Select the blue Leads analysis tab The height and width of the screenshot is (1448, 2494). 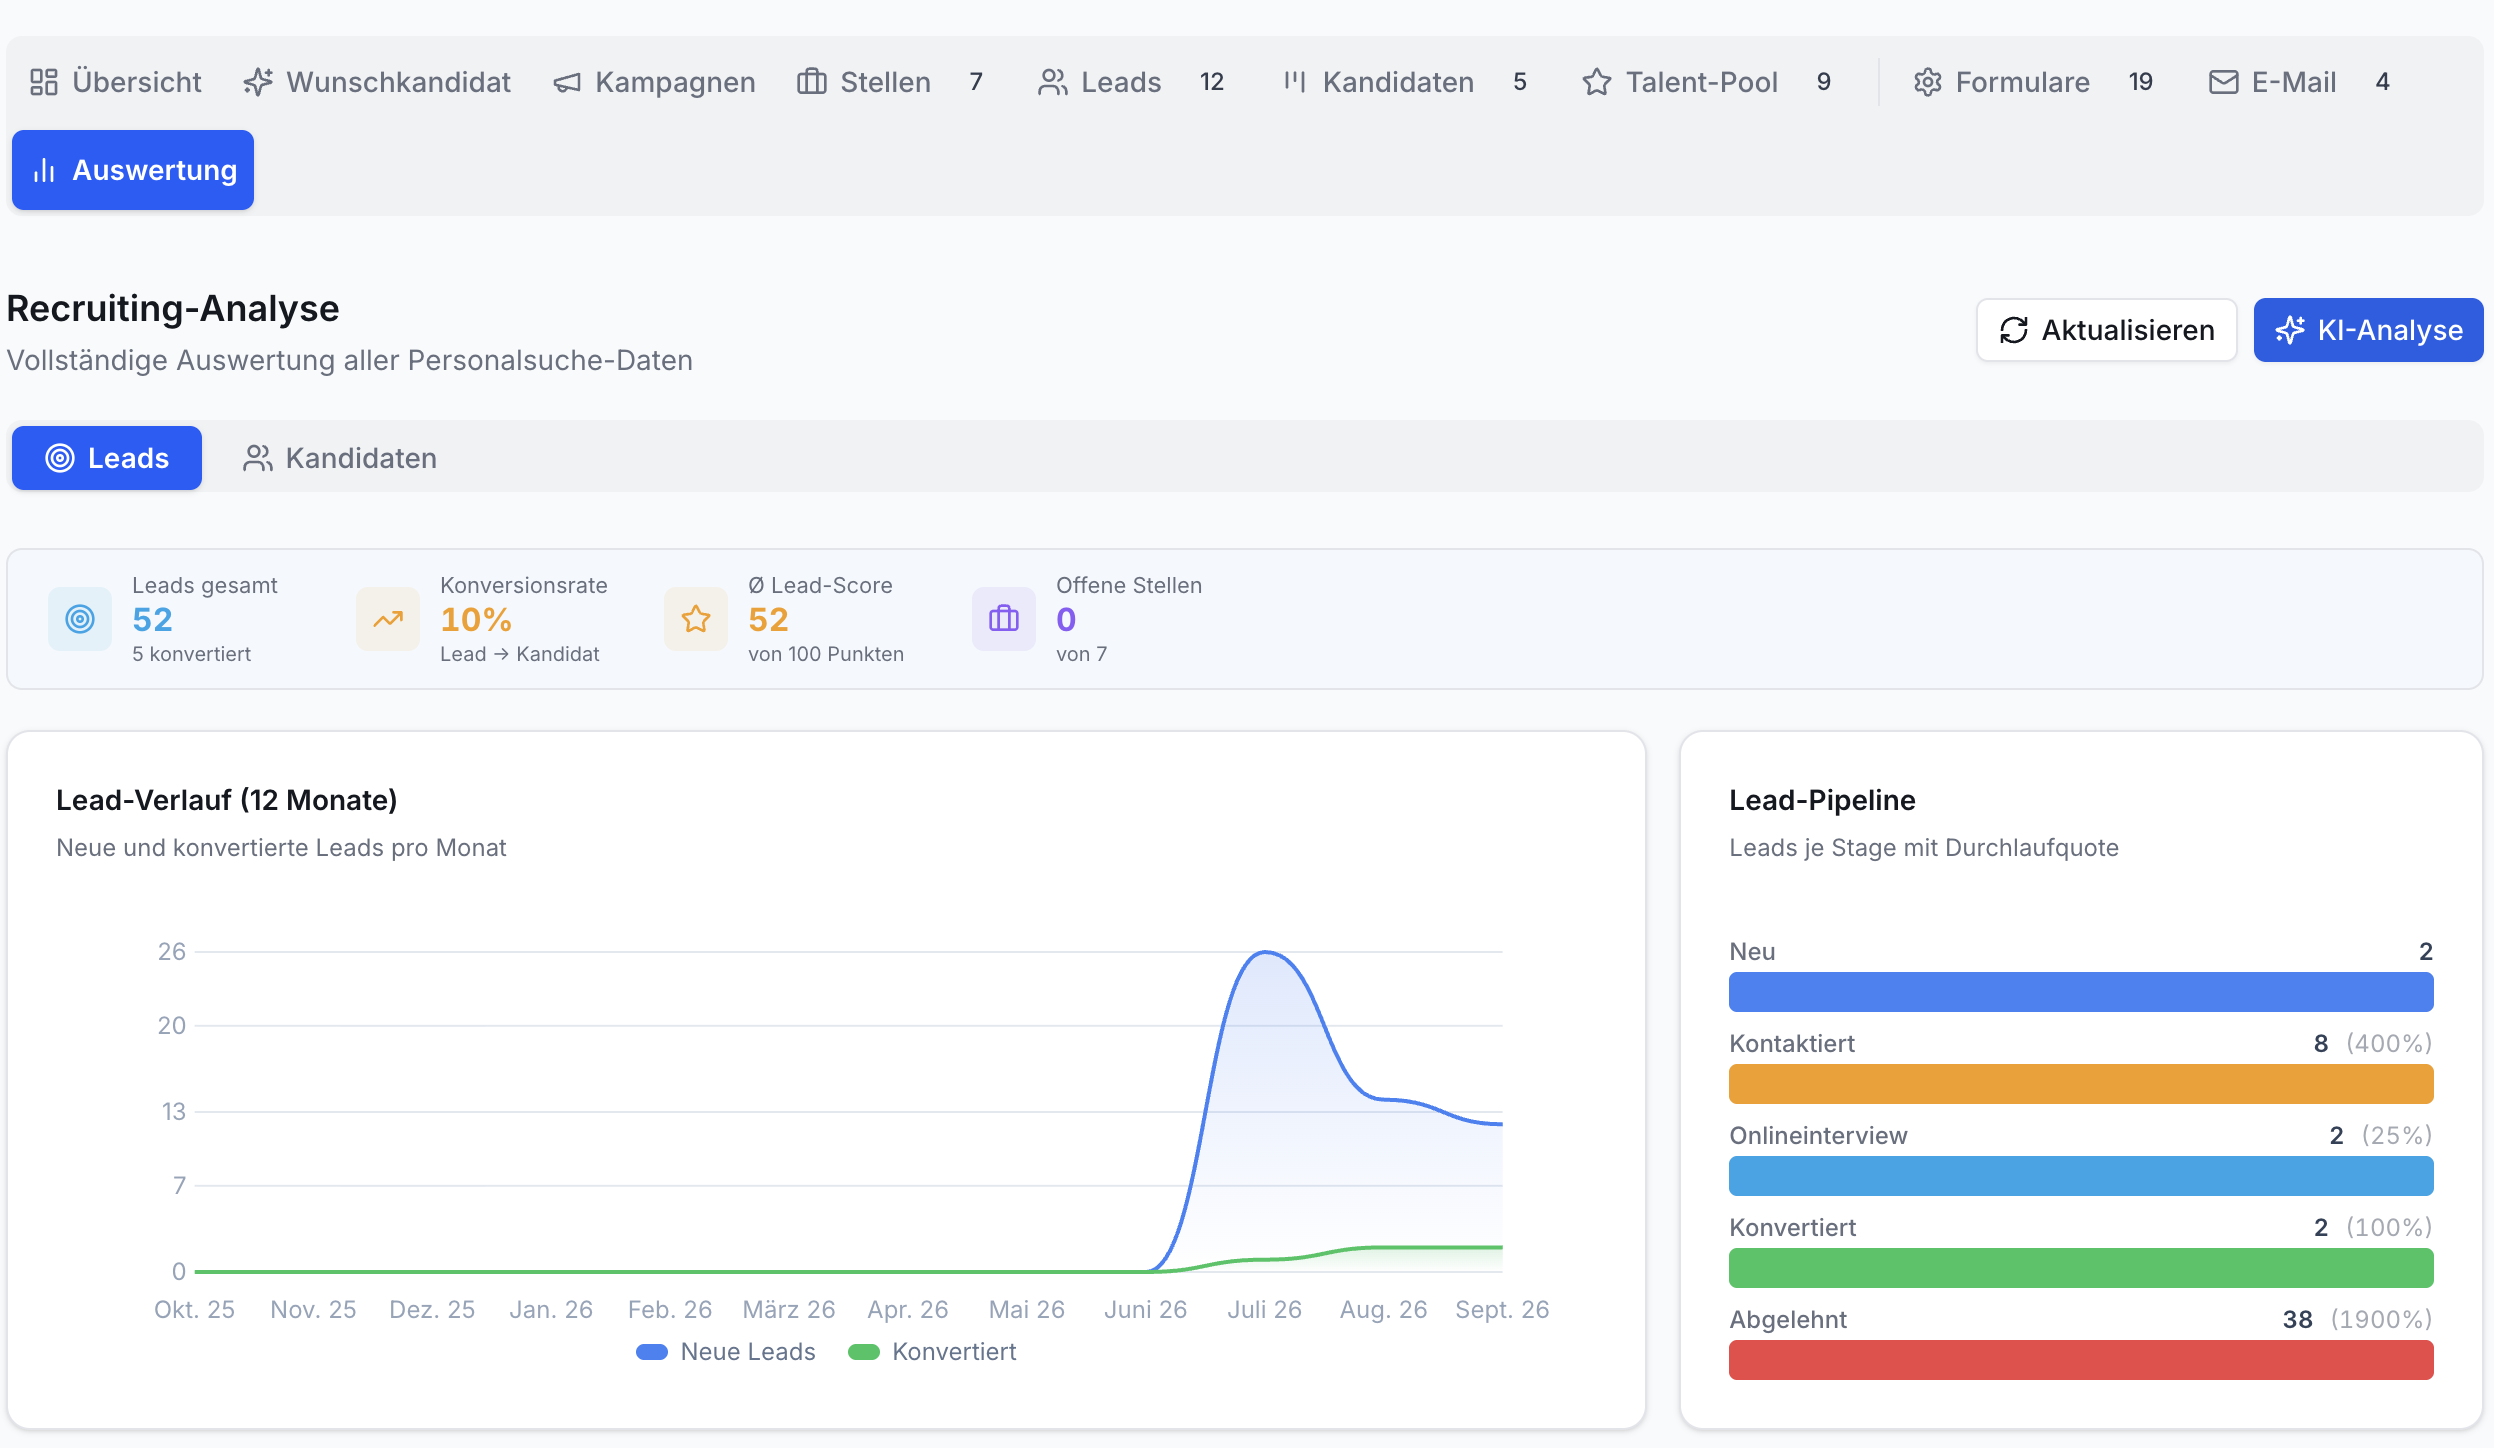(x=107, y=458)
